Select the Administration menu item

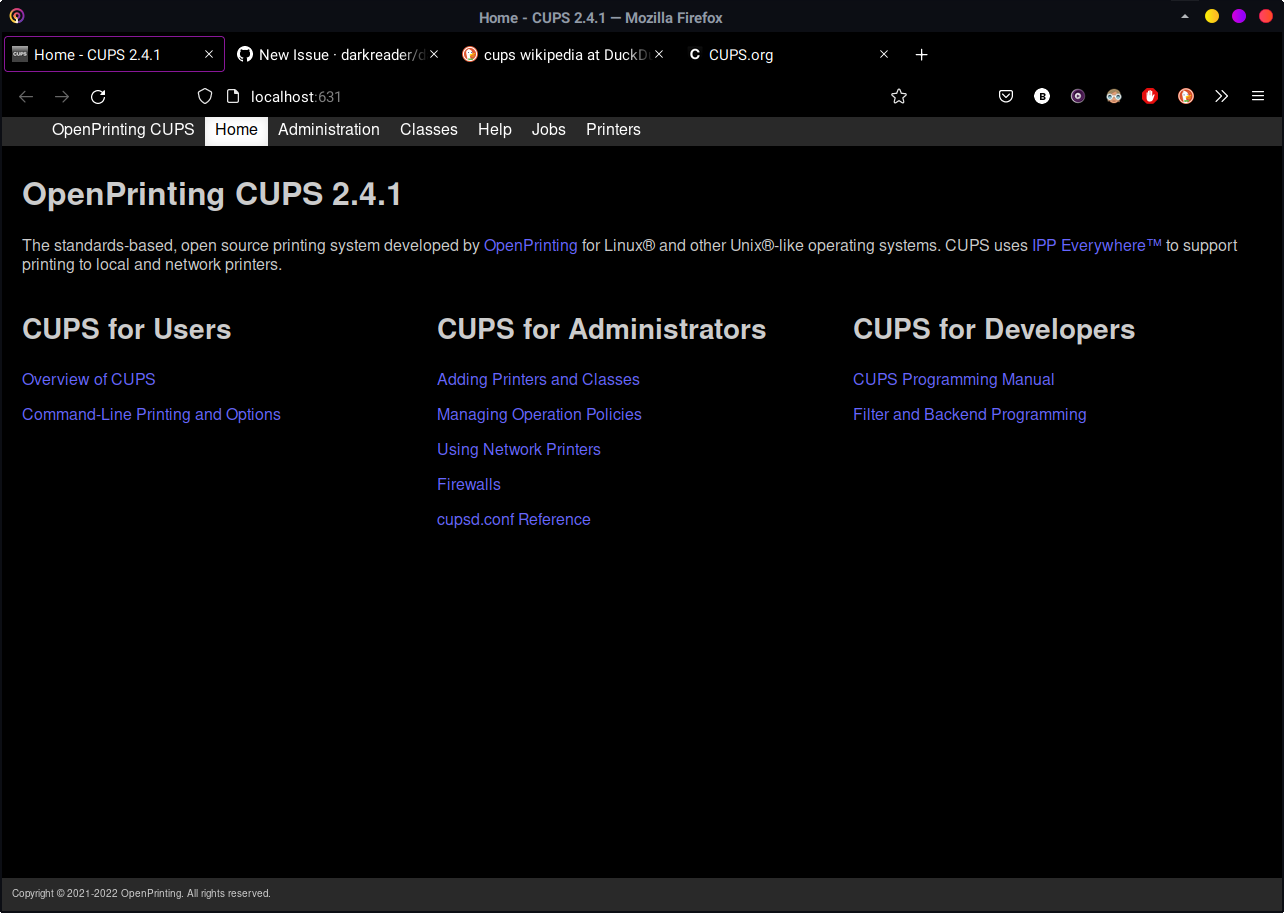pos(329,129)
